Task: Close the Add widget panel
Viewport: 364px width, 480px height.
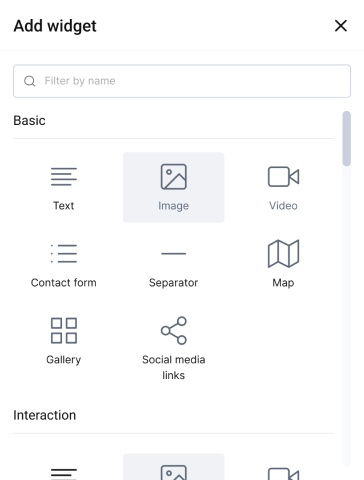Action: (x=341, y=26)
